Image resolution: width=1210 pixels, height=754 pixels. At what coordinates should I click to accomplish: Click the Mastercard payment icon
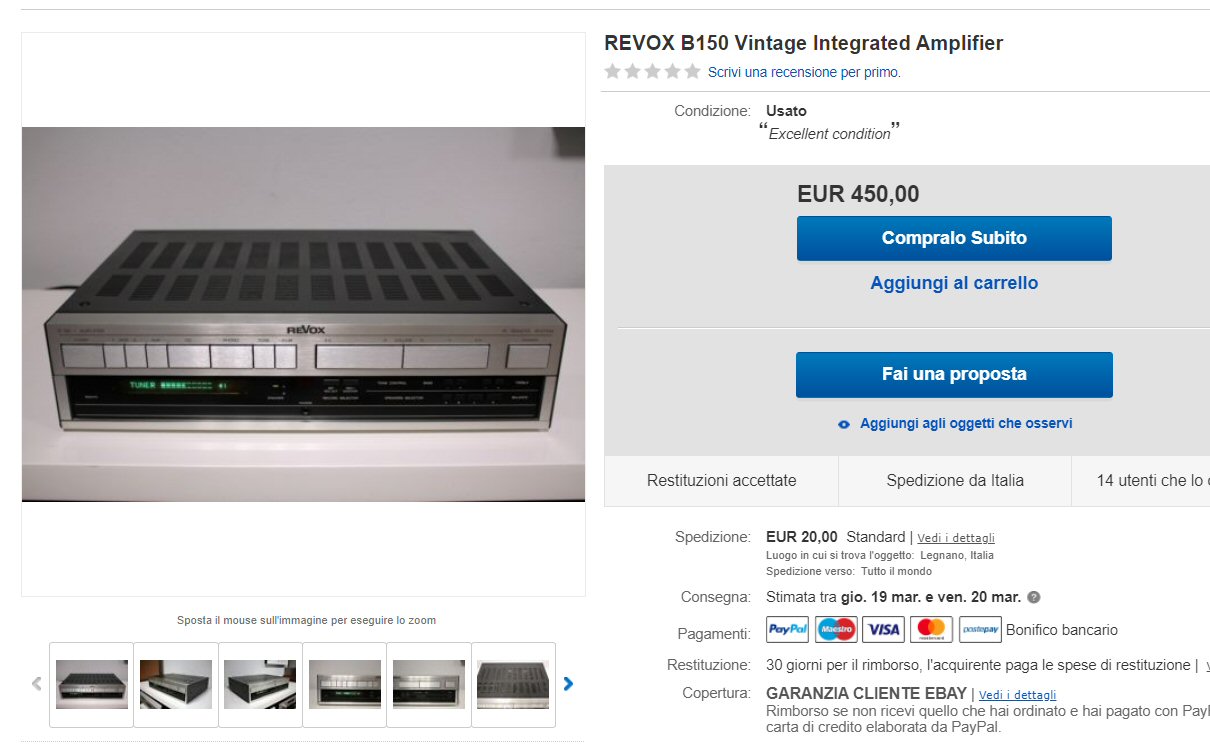coord(931,629)
